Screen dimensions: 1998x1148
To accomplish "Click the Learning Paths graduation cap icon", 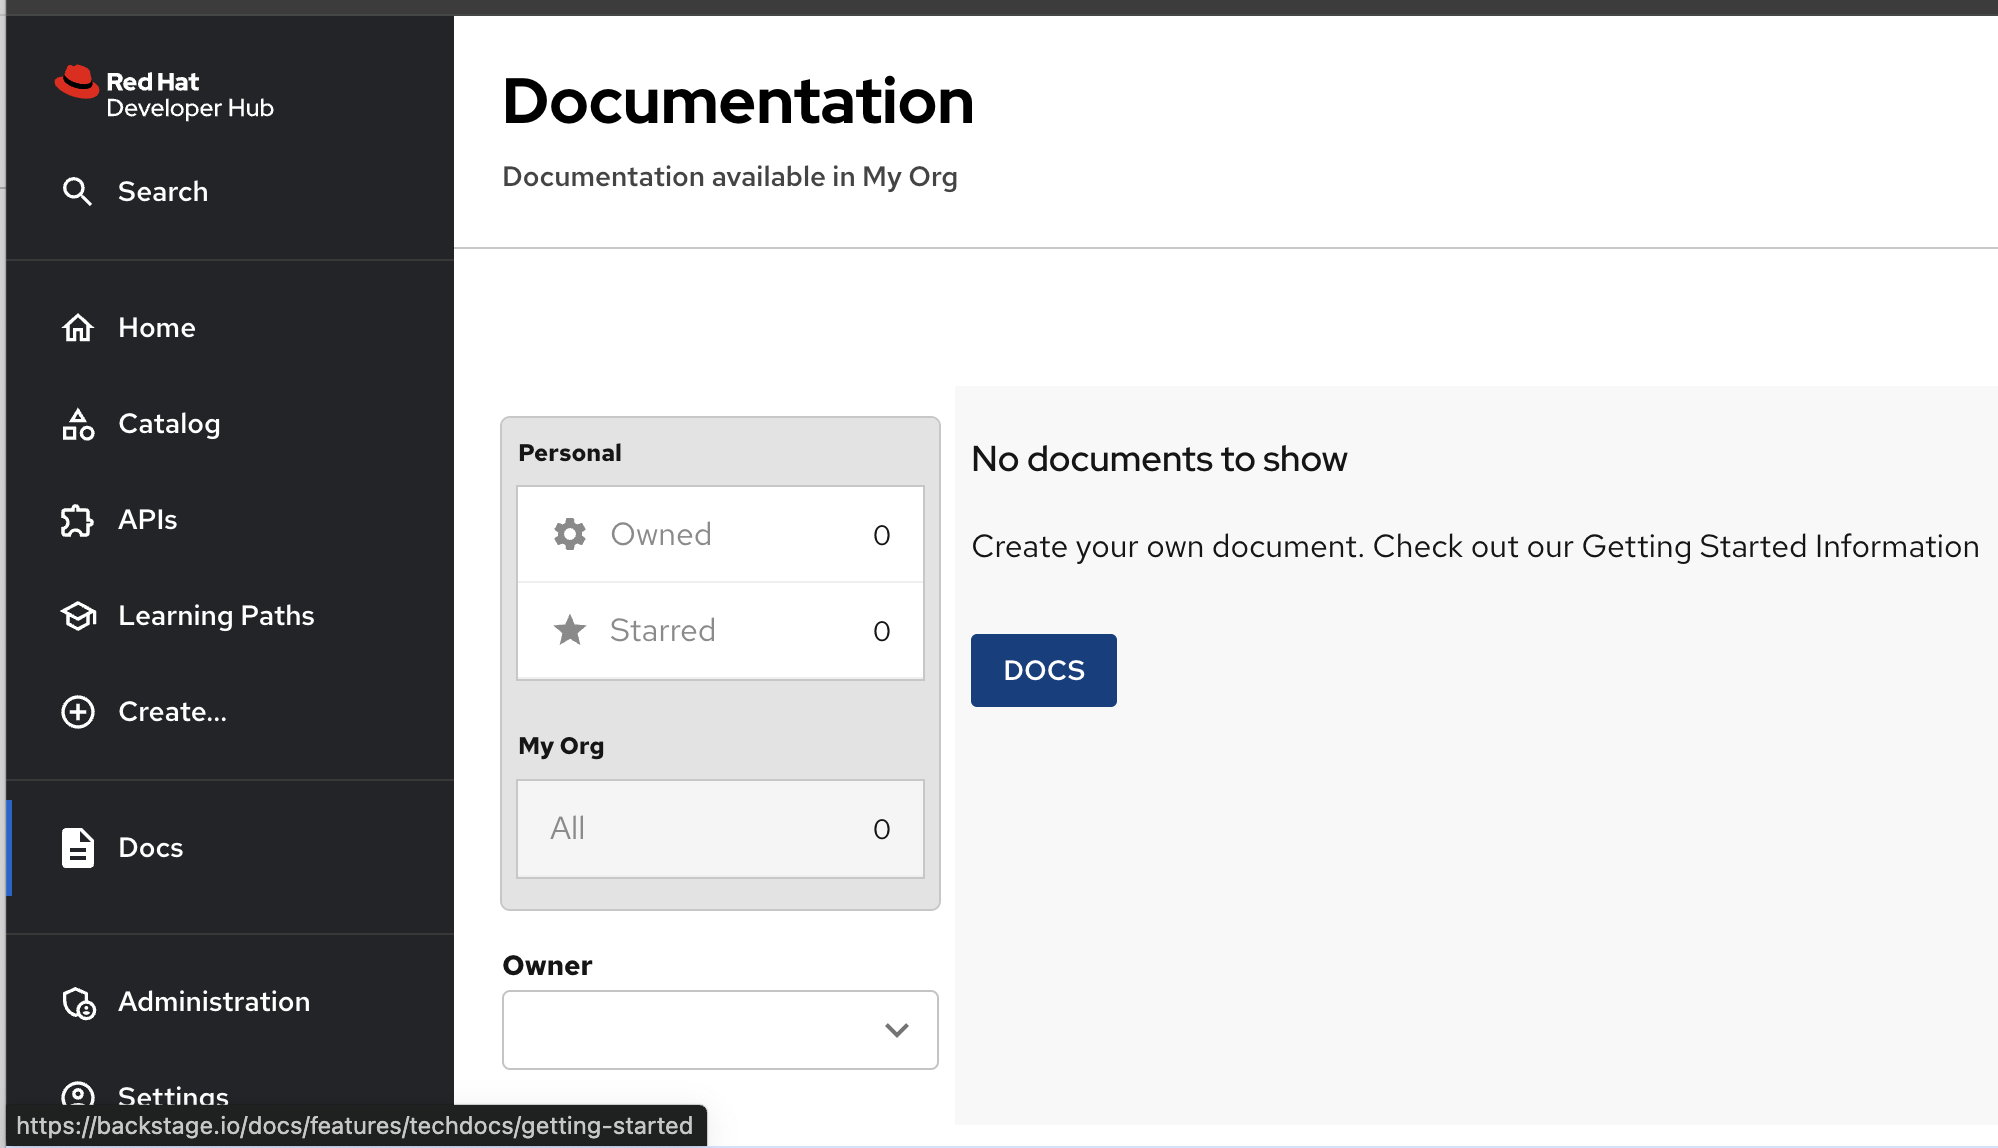I will (x=77, y=616).
